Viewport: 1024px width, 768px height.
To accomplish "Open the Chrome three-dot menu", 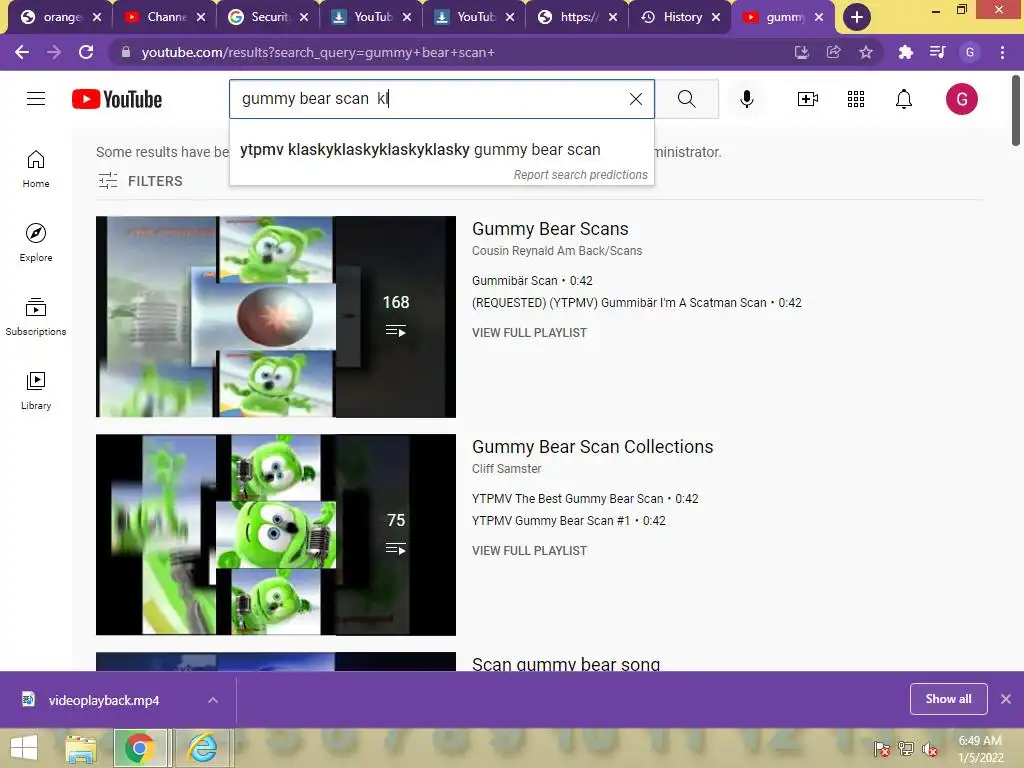I will coord(1002,52).
